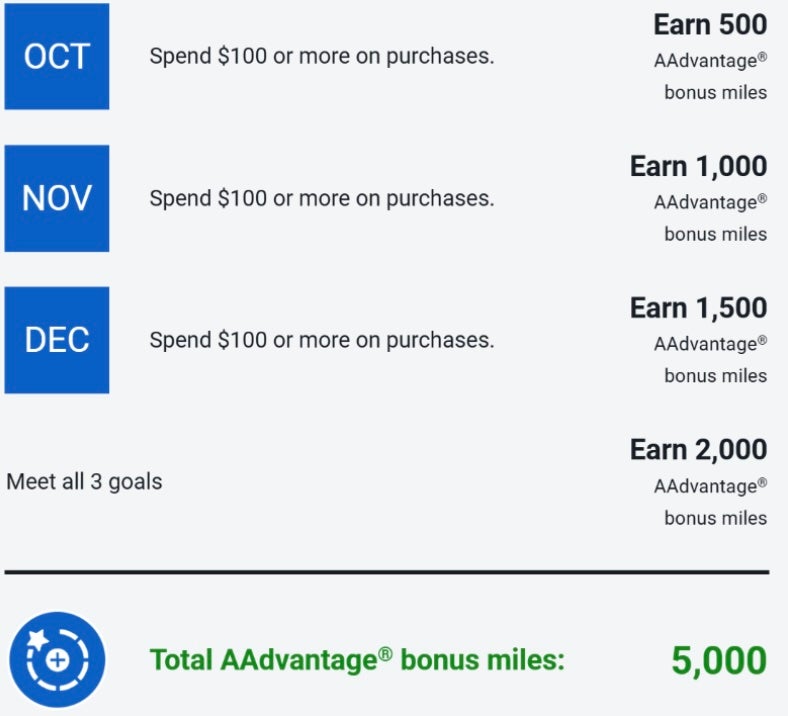Click bonus miles caption under Earn 500
788x716 pixels.
click(715, 93)
